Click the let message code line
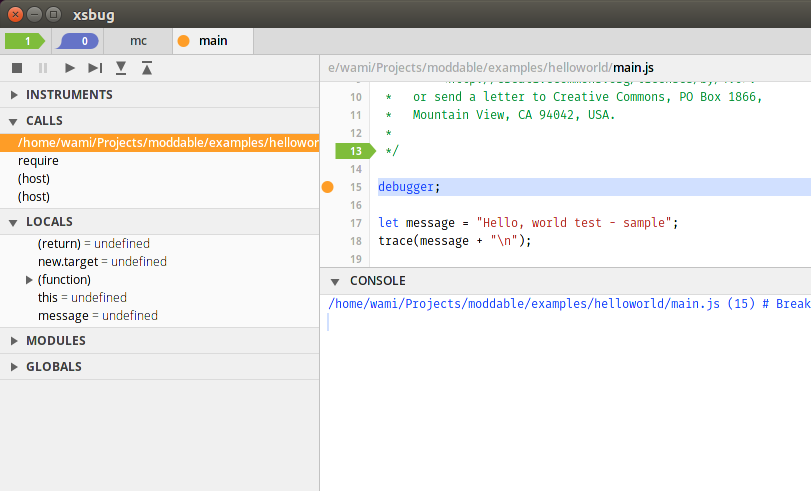The height and width of the screenshot is (491, 811). [x=528, y=223]
